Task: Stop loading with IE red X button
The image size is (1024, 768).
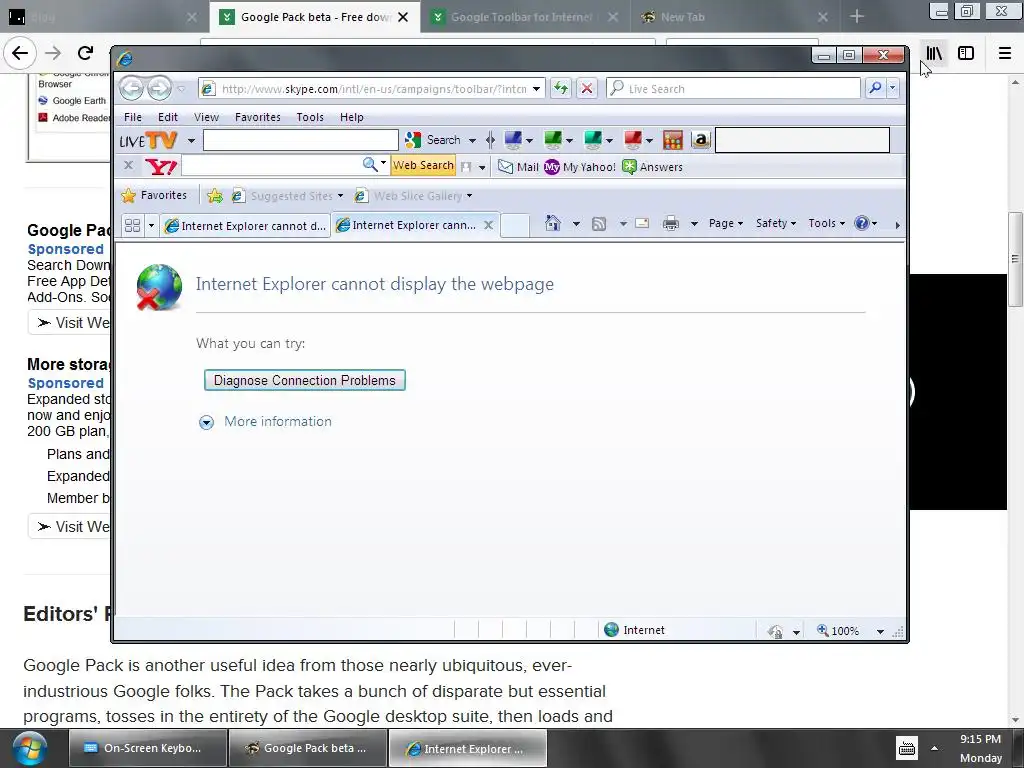Action: pyautogui.click(x=586, y=89)
